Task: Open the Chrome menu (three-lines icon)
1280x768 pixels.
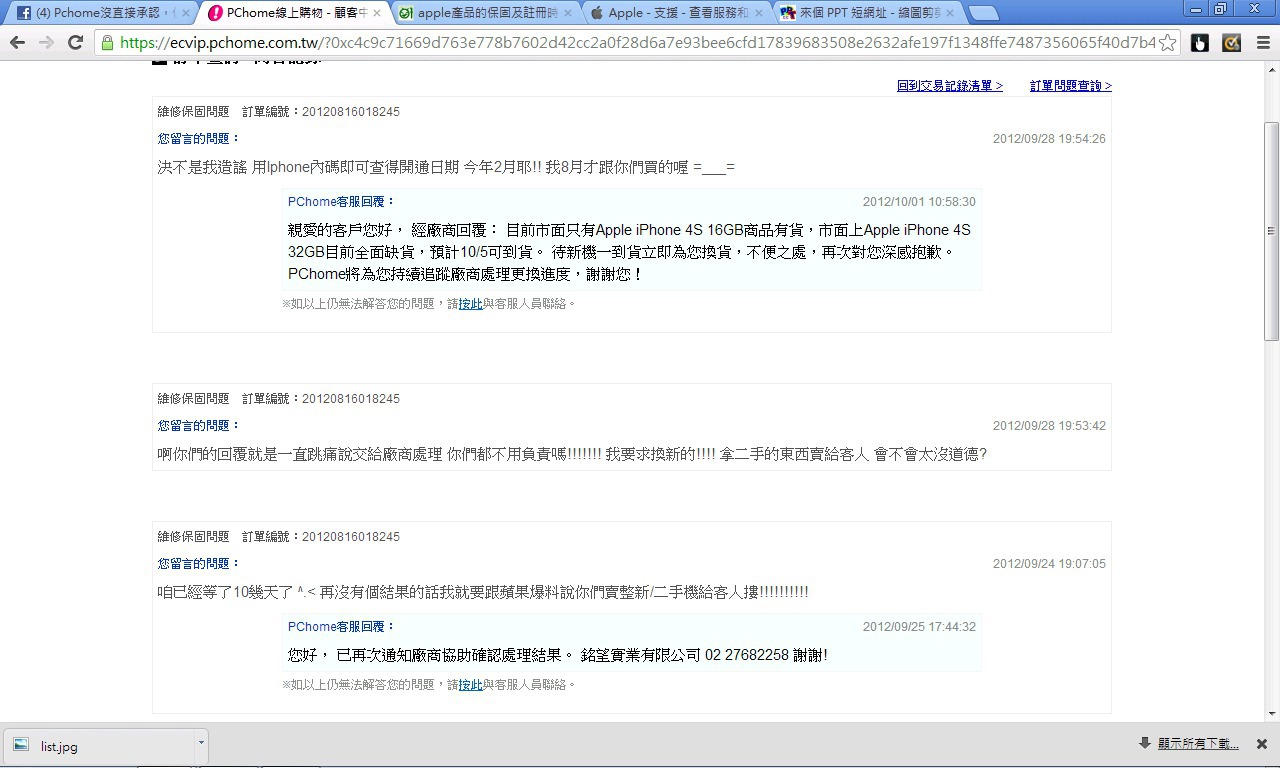Action: point(1262,43)
